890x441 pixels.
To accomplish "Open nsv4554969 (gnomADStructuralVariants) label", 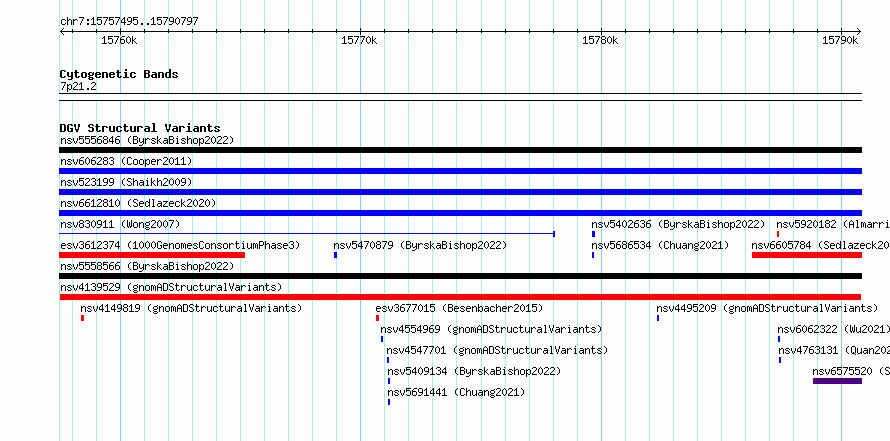I will click(491, 329).
